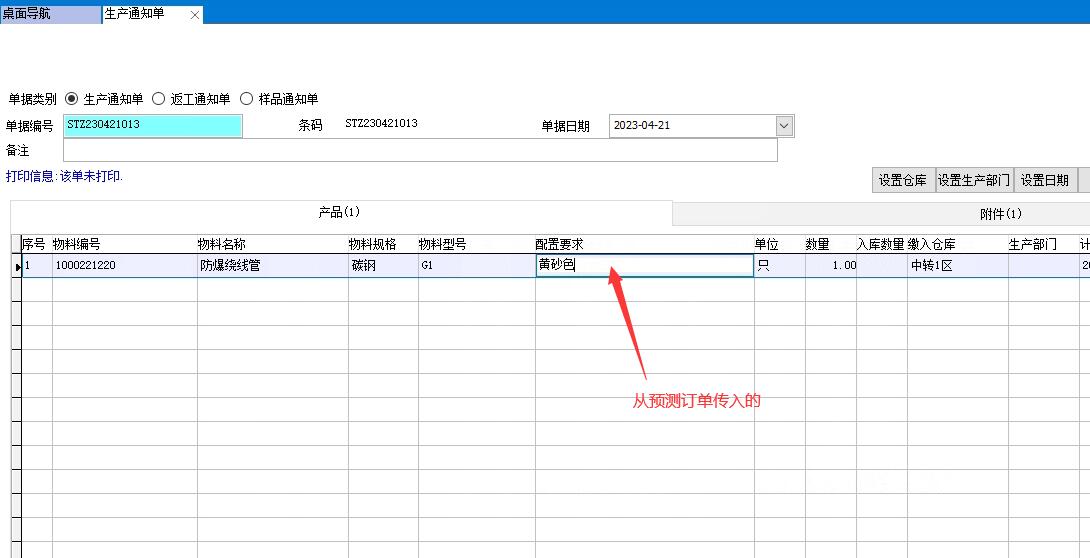1090x558 pixels.
Task: Click the 单据编号 input field
Action: (152, 126)
